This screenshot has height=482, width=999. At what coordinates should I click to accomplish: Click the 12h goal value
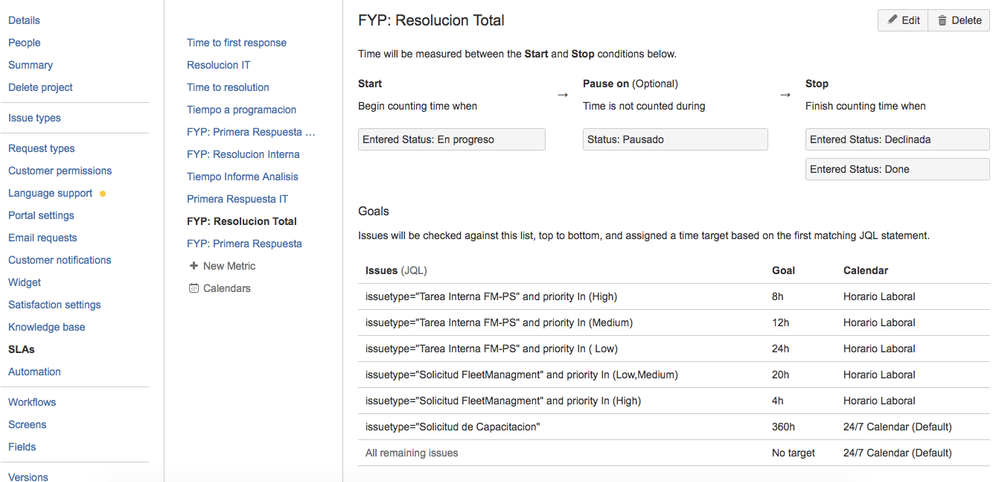(x=780, y=323)
